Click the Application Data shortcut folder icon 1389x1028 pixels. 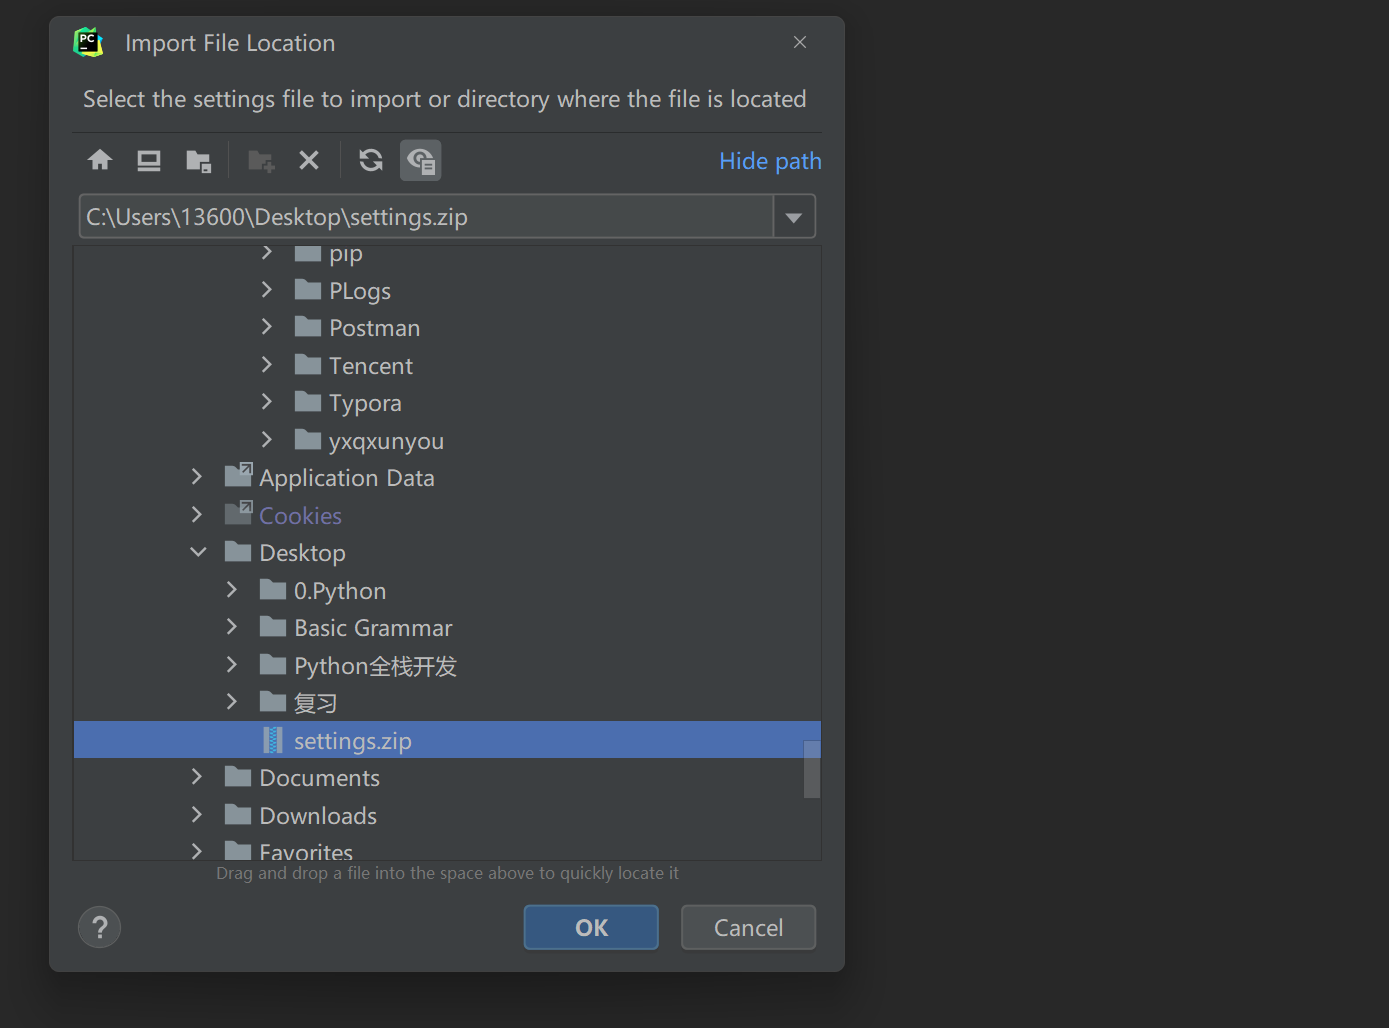pos(238,475)
